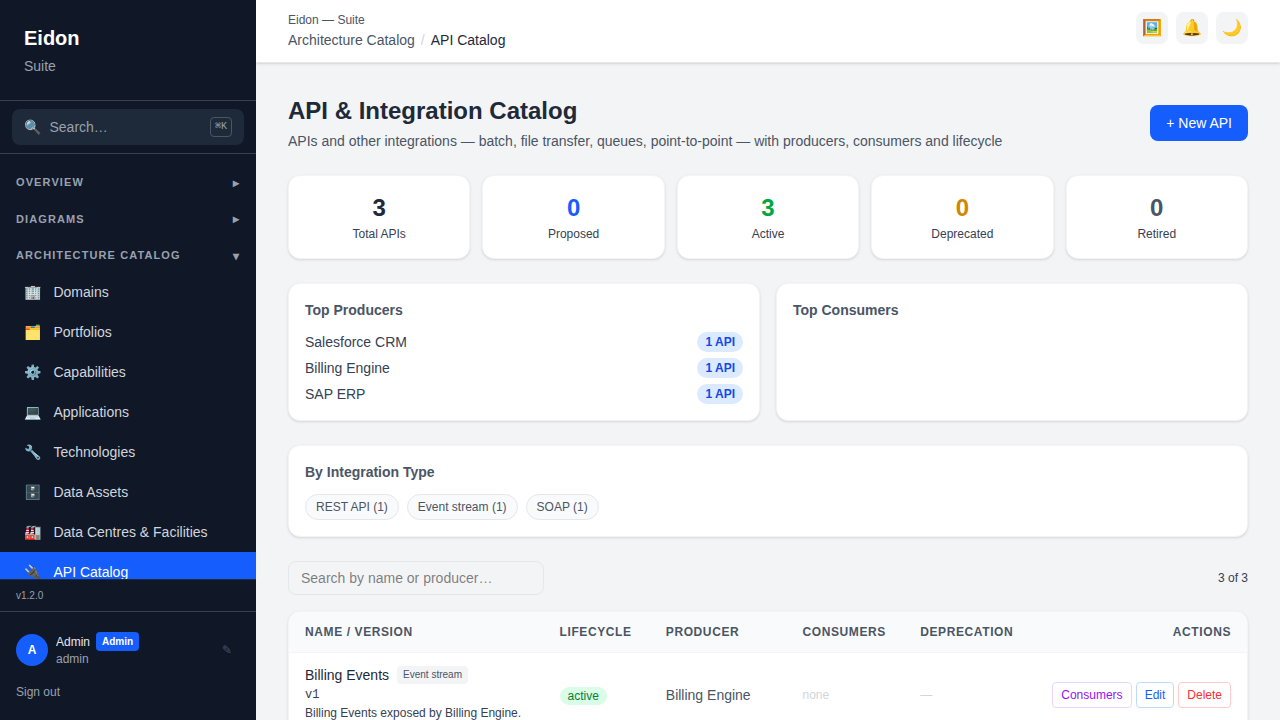Click the Event stream tag on Billing Events
The height and width of the screenshot is (720, 1280).
click(x=432, y=675)
